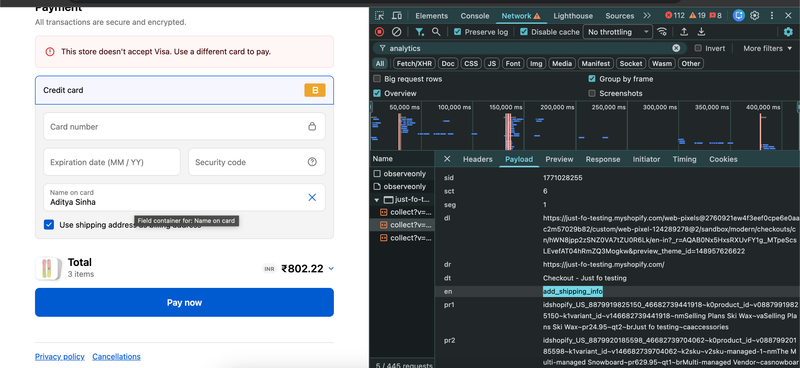Image resolution: width=800 pixels, height=368 pixels.
Task: Open the No throttling dropdown
Action: coord(618,32)
